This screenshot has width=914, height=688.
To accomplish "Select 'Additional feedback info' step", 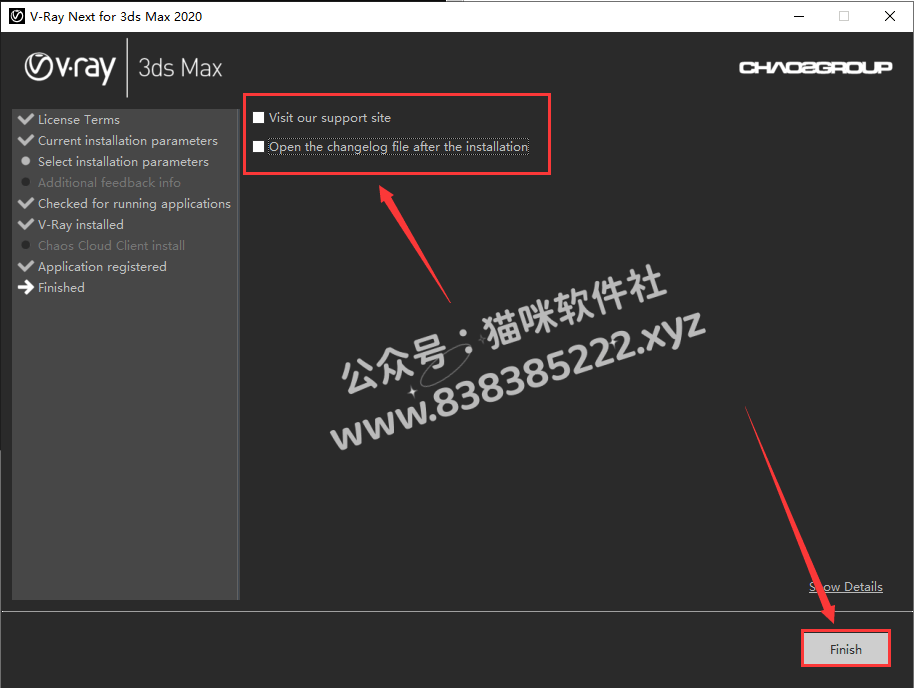I will [x=109, y=182].
